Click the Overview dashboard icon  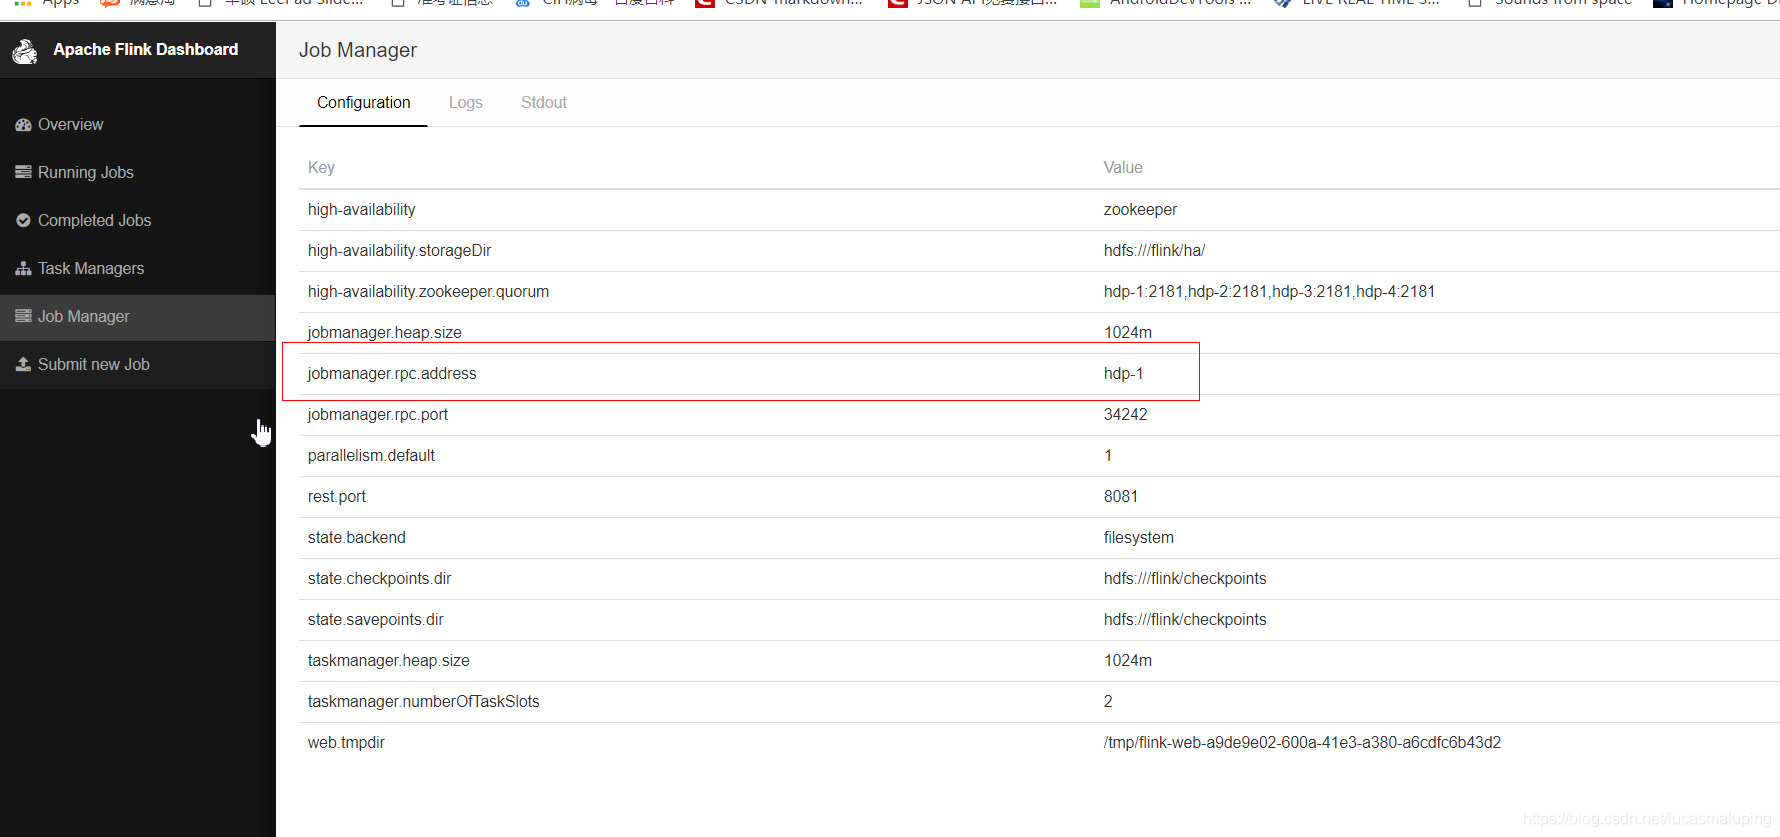(23, 125)
